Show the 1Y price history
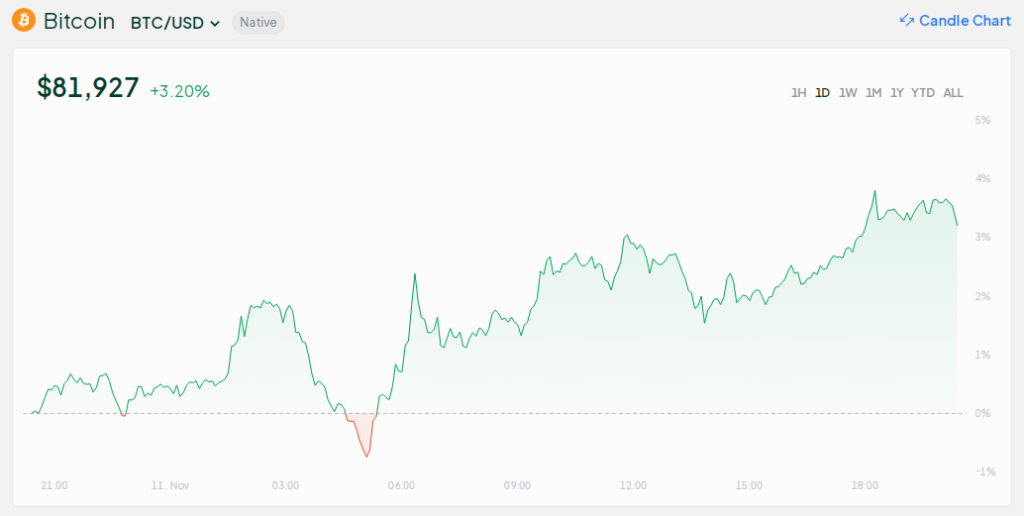 [897, 93]
